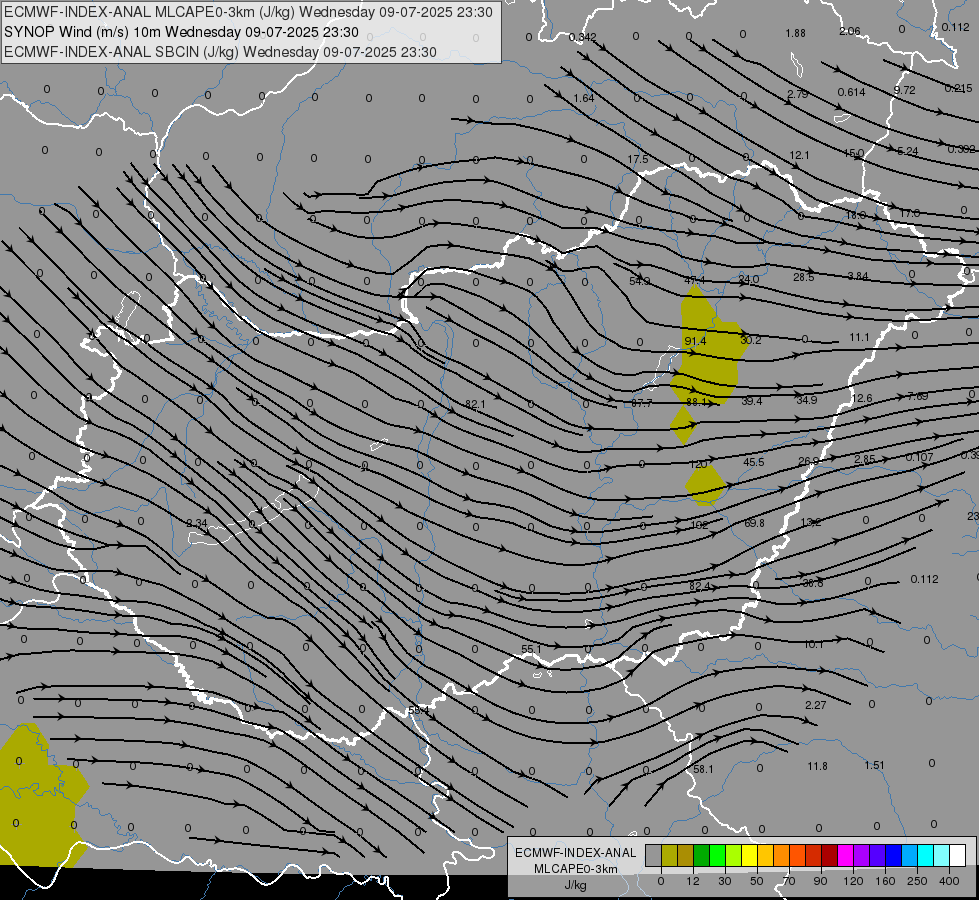979x900 pixels.
Task: Click the map value 82.1
Action: point(475,405)
